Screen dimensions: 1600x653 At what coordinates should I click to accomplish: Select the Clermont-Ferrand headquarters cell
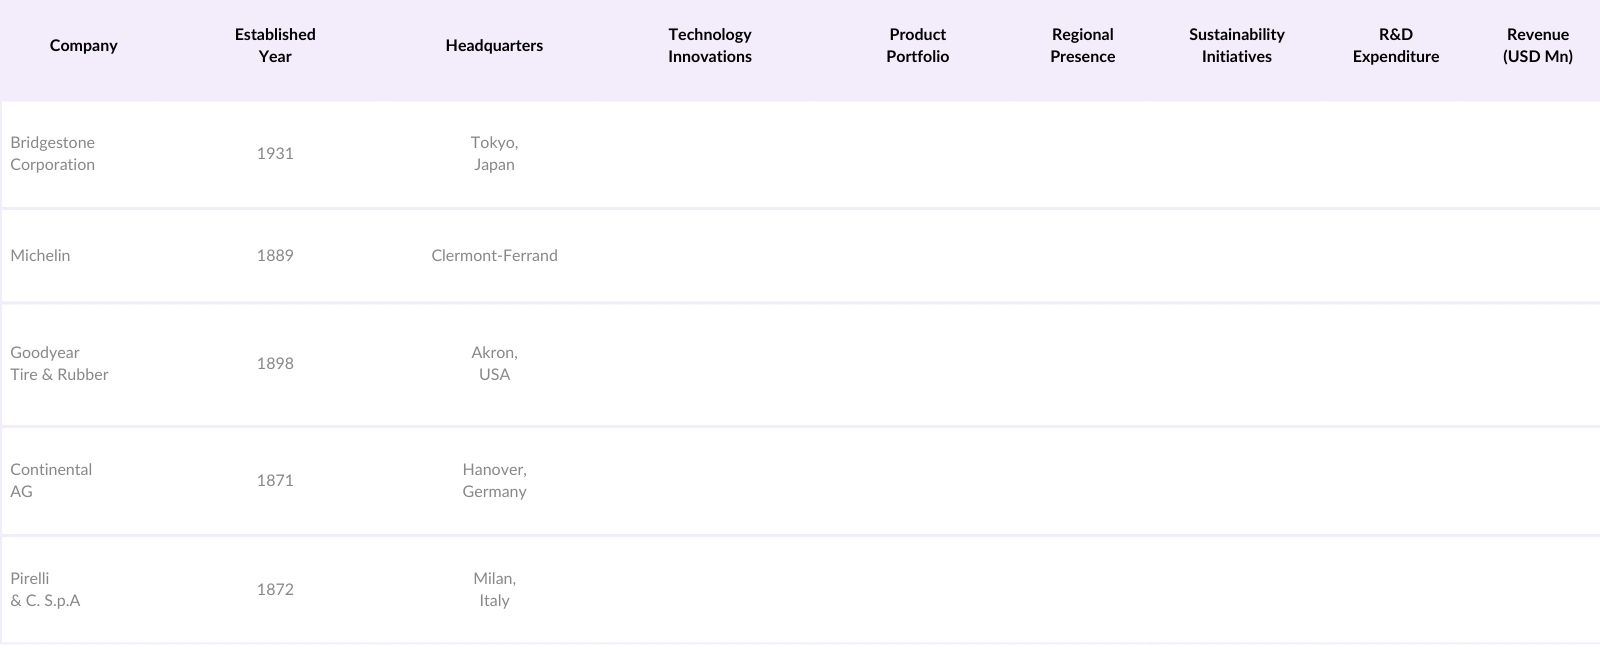pos(494,256)
